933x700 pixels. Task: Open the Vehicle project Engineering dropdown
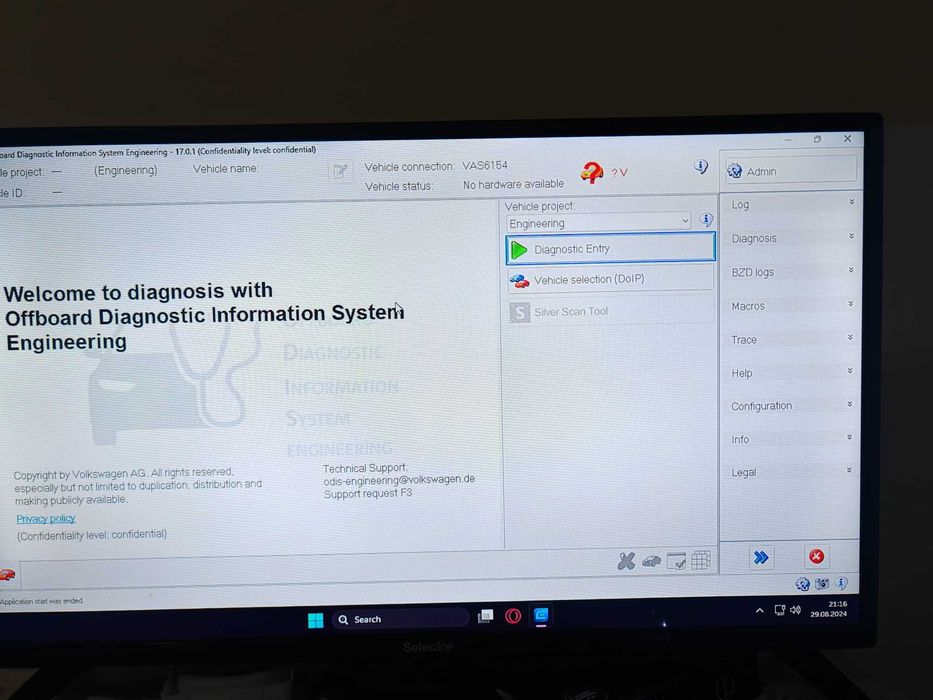point(599,223)
